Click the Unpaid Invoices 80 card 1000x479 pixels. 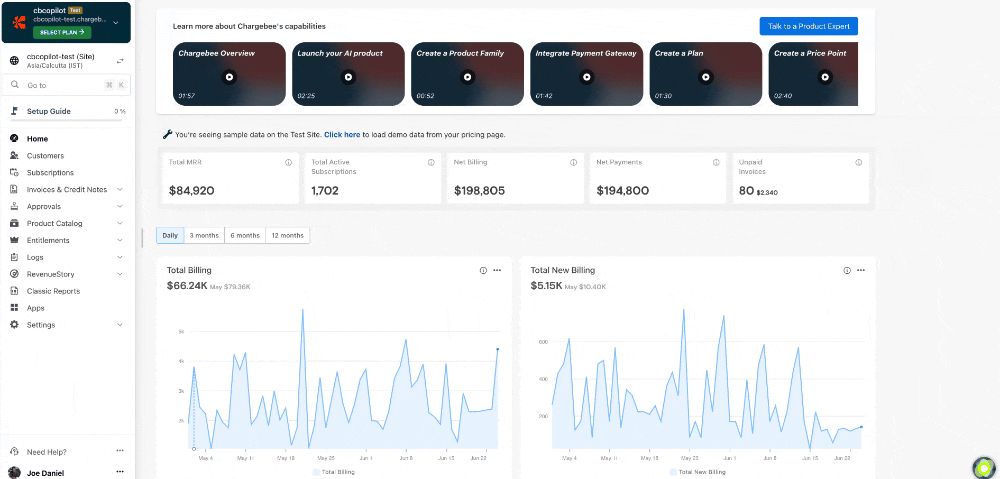click(800, 179)
